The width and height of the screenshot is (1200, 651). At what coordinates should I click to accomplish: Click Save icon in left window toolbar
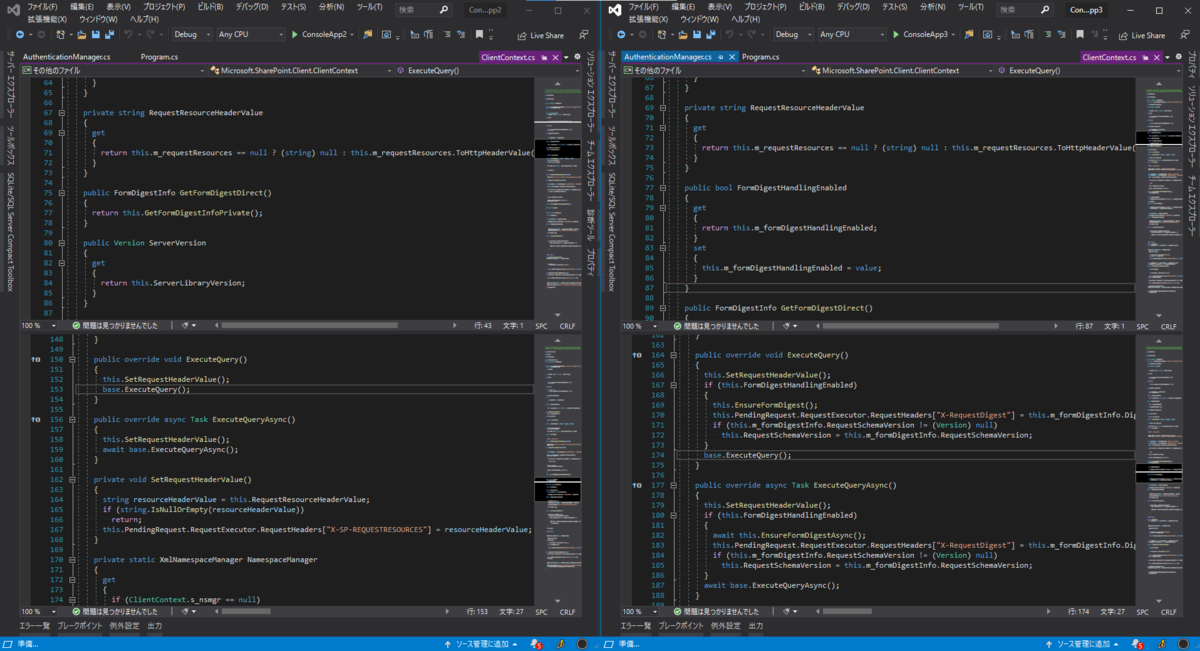point(95,35)
